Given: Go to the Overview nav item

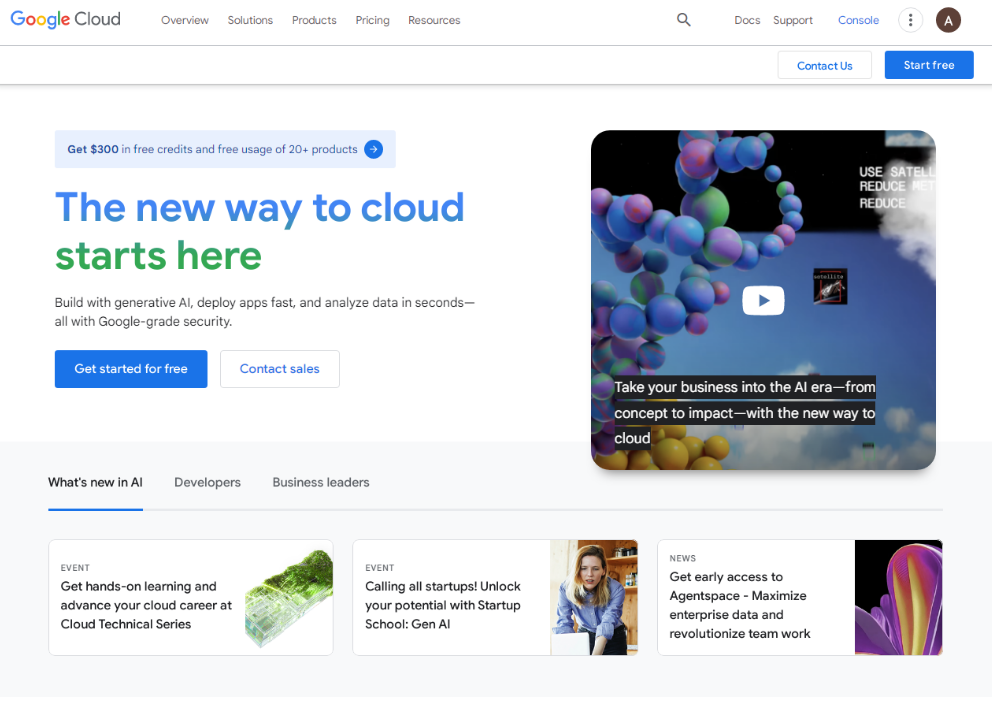Looking at the screenshot, I should (x=185, y=20).
